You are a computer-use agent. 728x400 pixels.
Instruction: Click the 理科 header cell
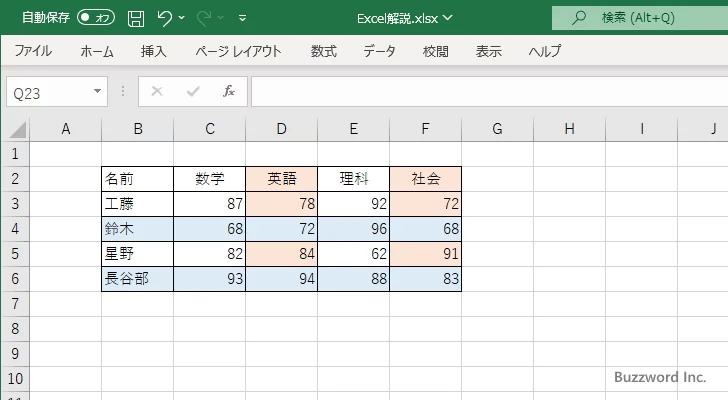coord(353,179)
